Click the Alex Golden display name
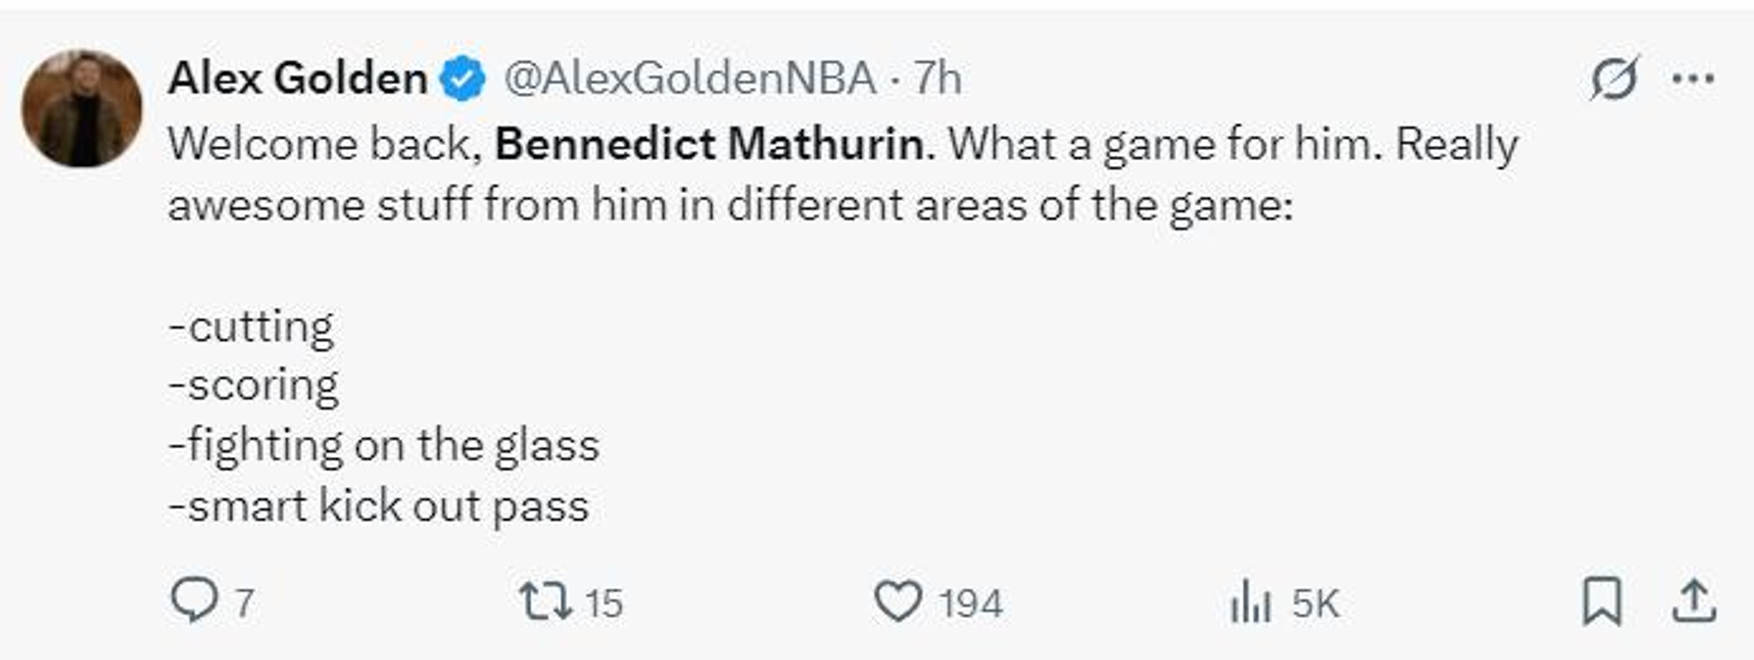1754x660 pixels. tap(298, 78)
